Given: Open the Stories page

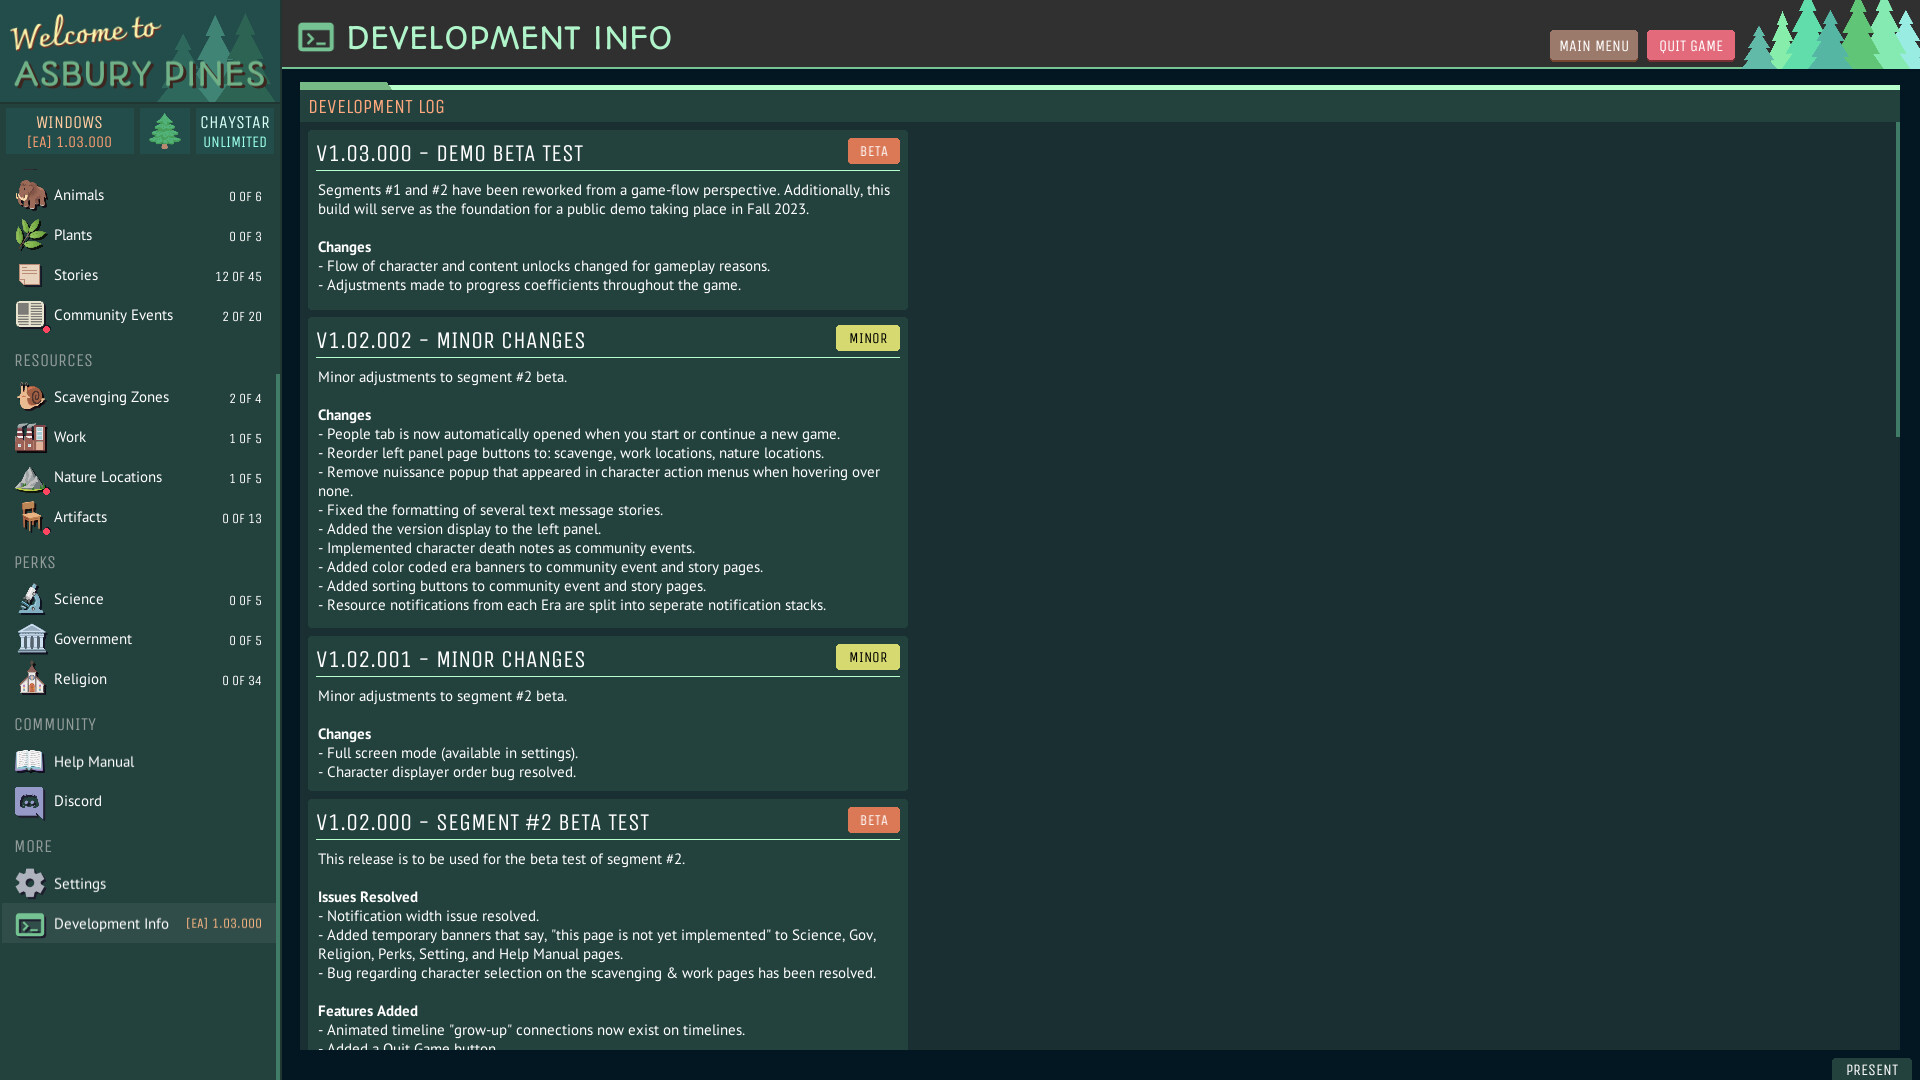Looking at the screenshot, I should [76, 275].
